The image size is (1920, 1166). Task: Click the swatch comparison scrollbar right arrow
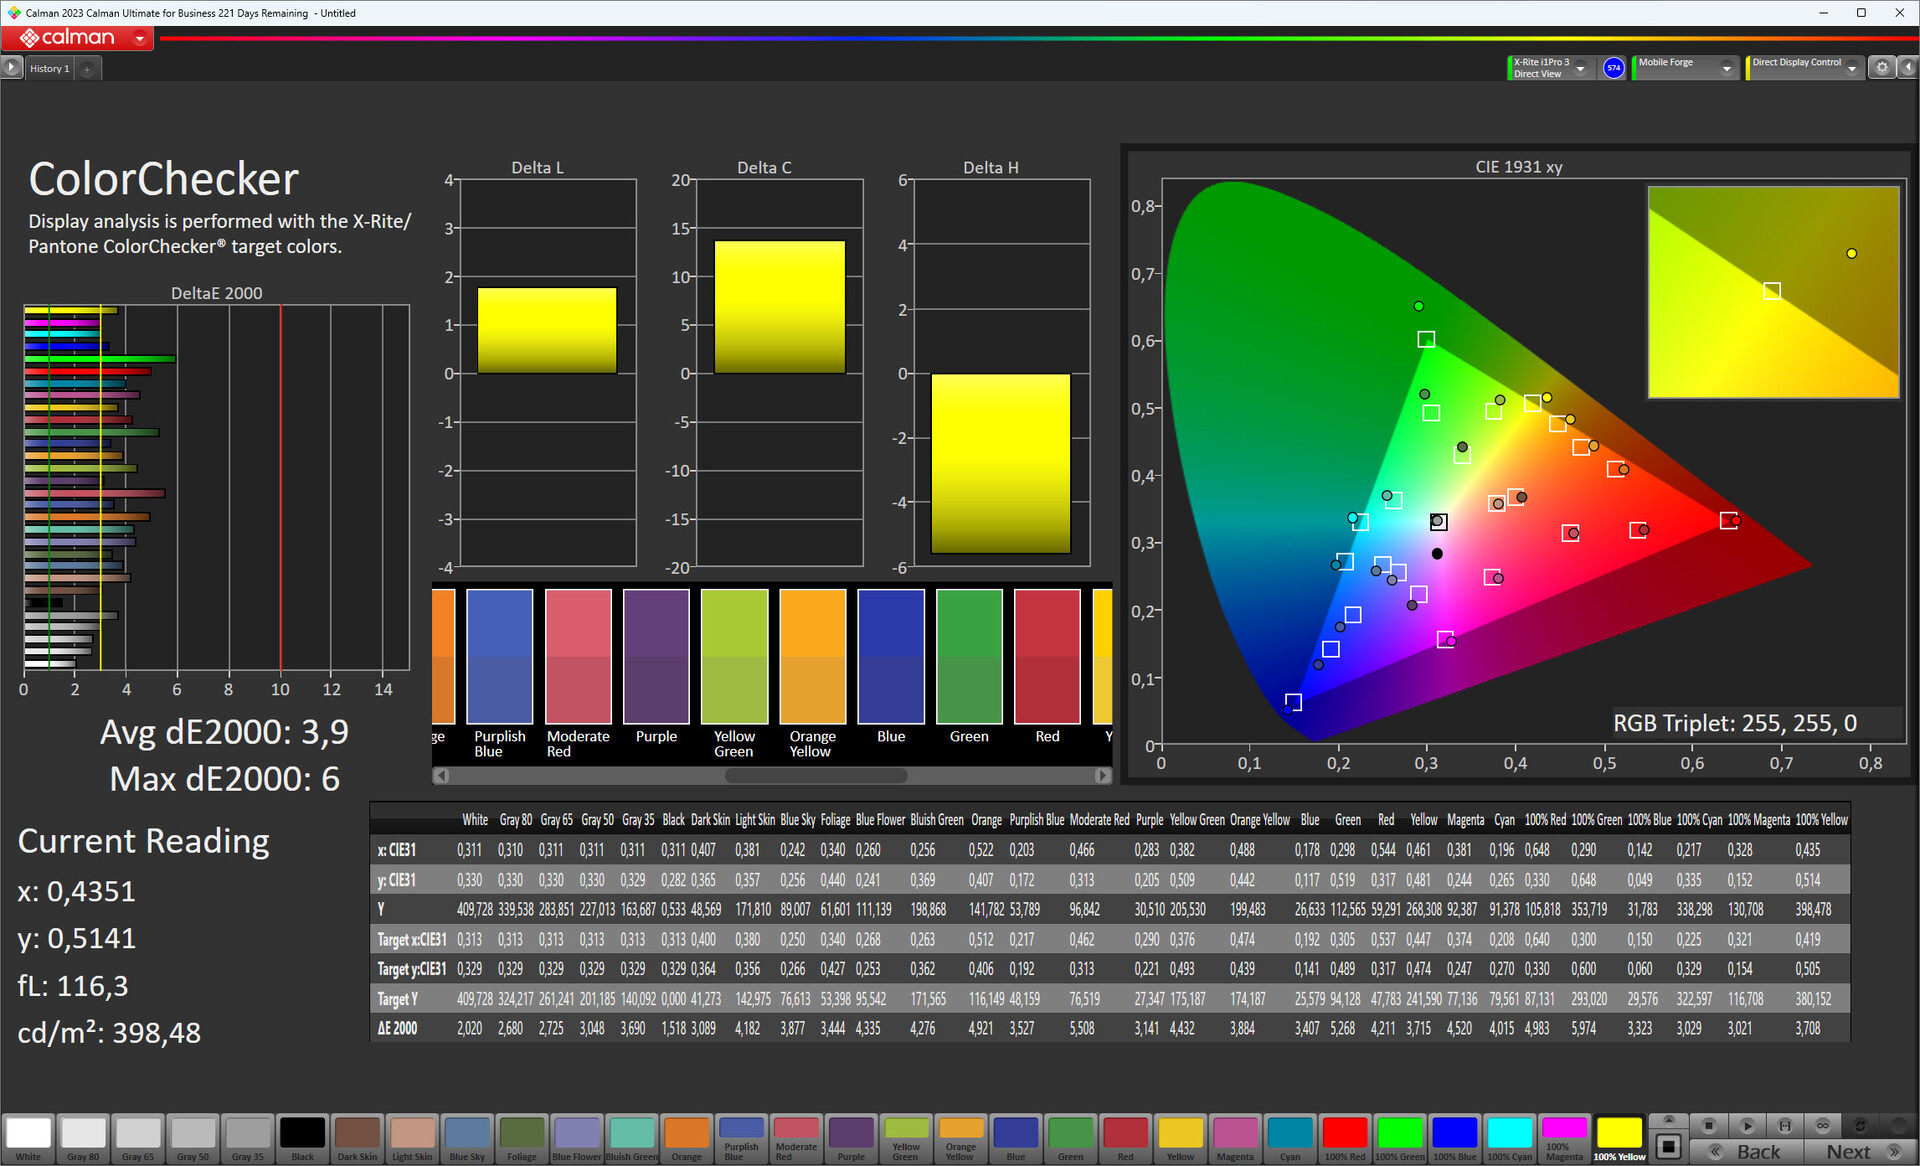coord(1102,775)
